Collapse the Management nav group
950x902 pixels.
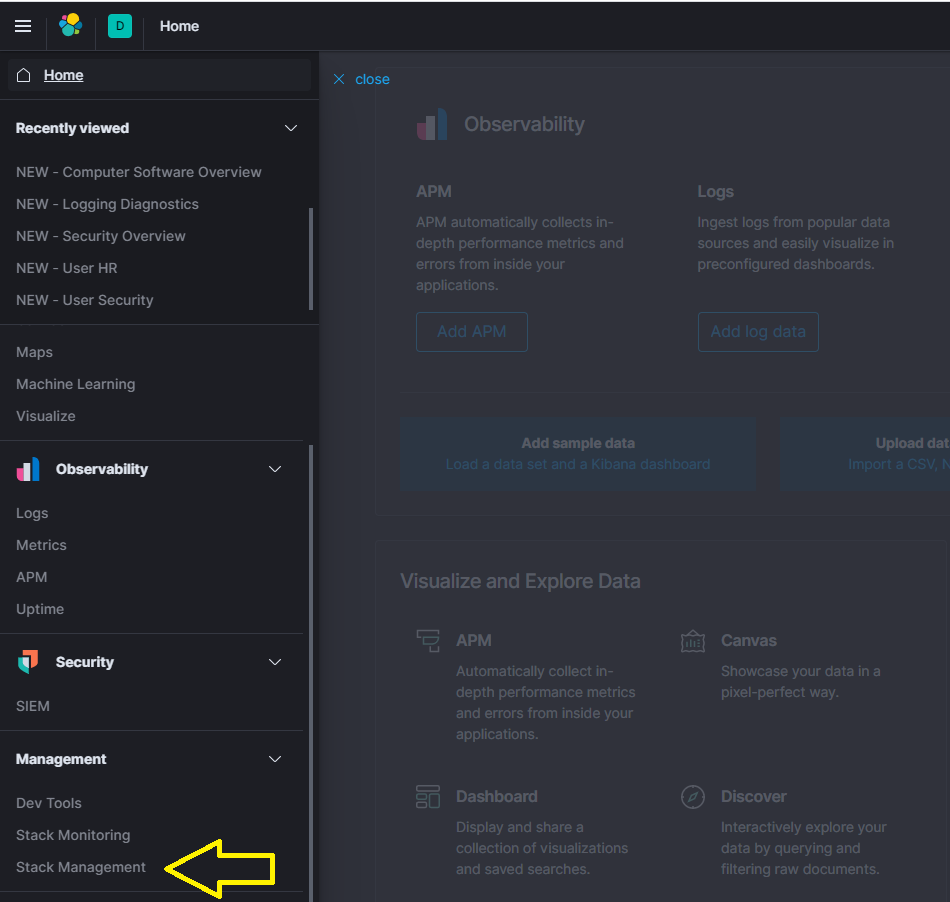[x=275, y=759]
